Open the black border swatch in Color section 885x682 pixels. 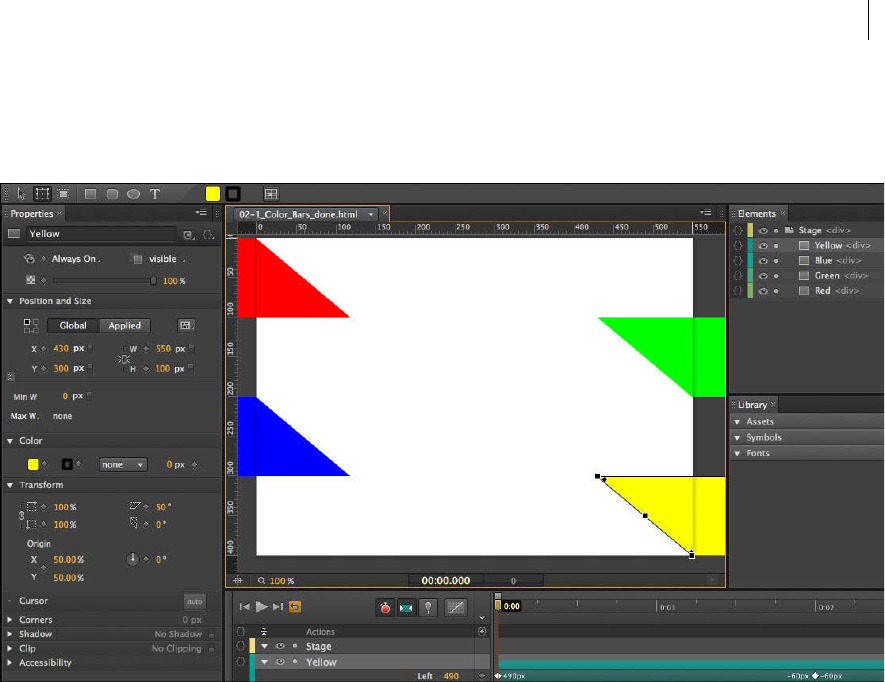[x=67, y=464]
